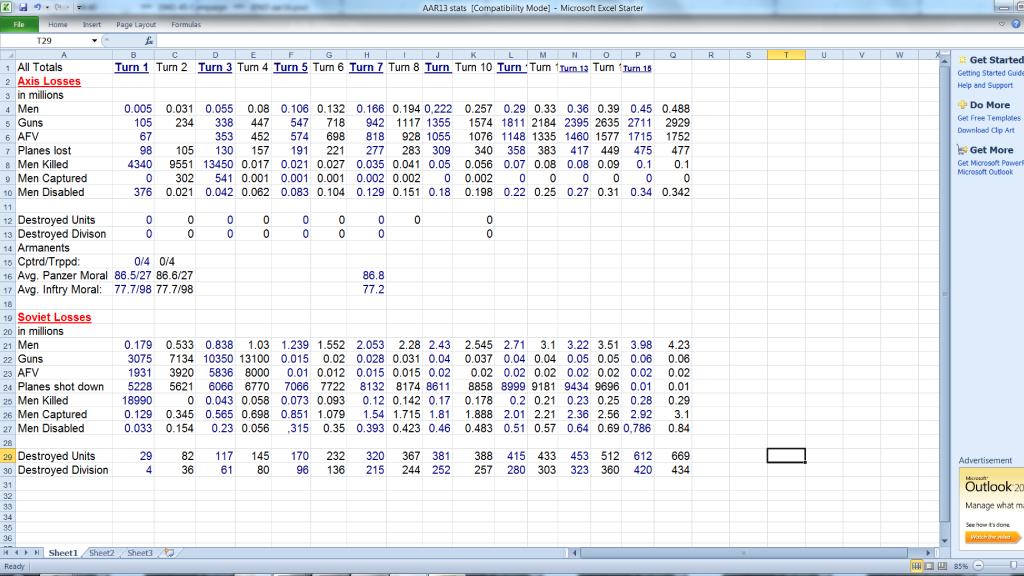Click the Insert Worksheet icon after Sheet3

169,553
